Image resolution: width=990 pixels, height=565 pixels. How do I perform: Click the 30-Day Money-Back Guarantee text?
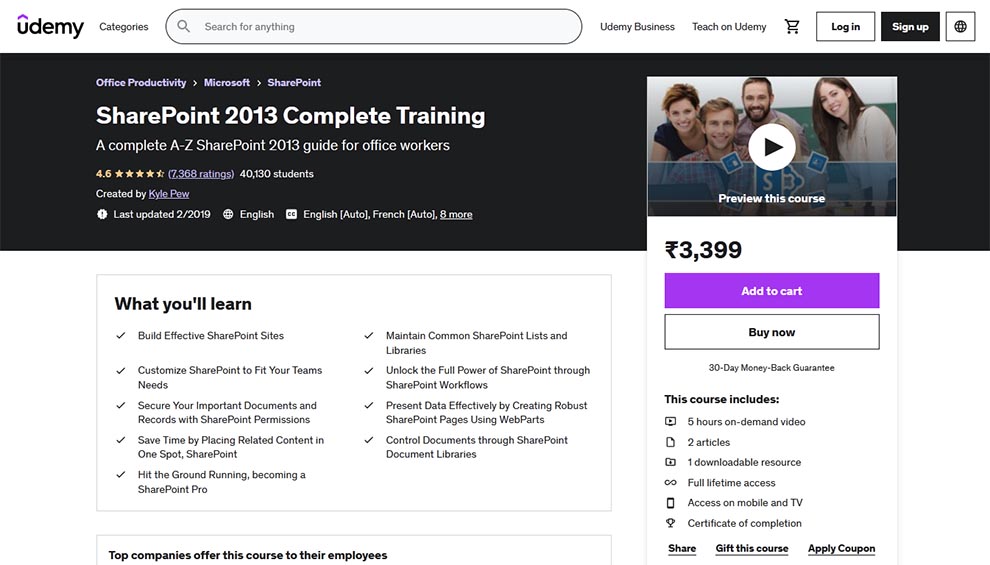click(772, 367)
